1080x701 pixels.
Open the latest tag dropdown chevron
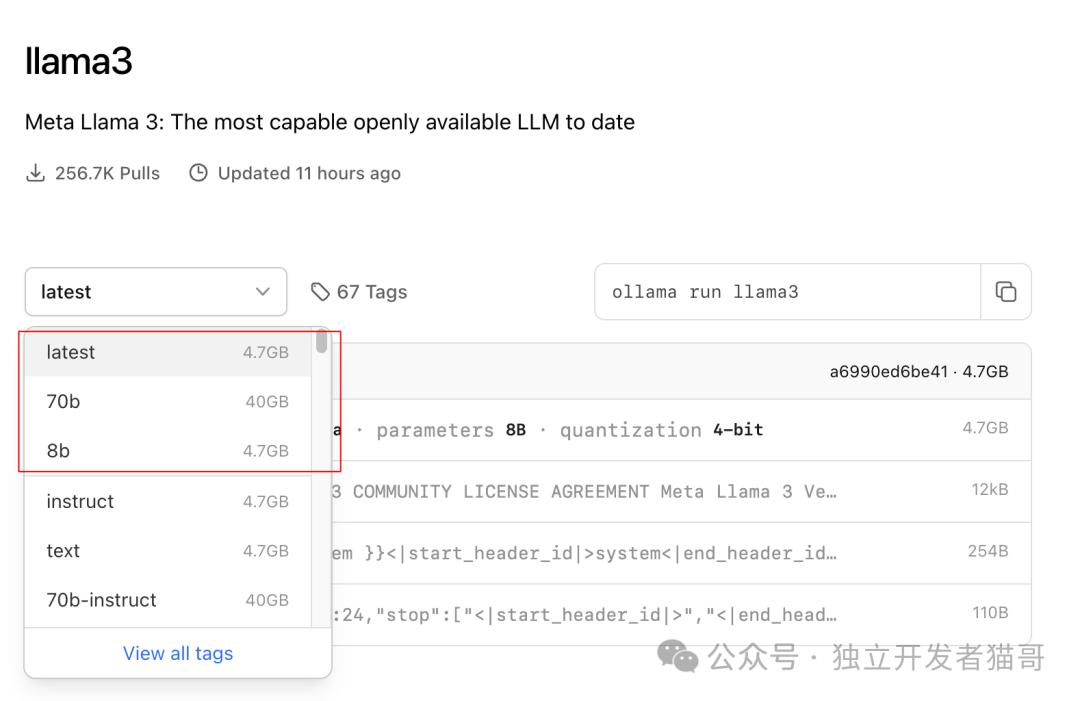pyautogui.click(x=263, y=291)
